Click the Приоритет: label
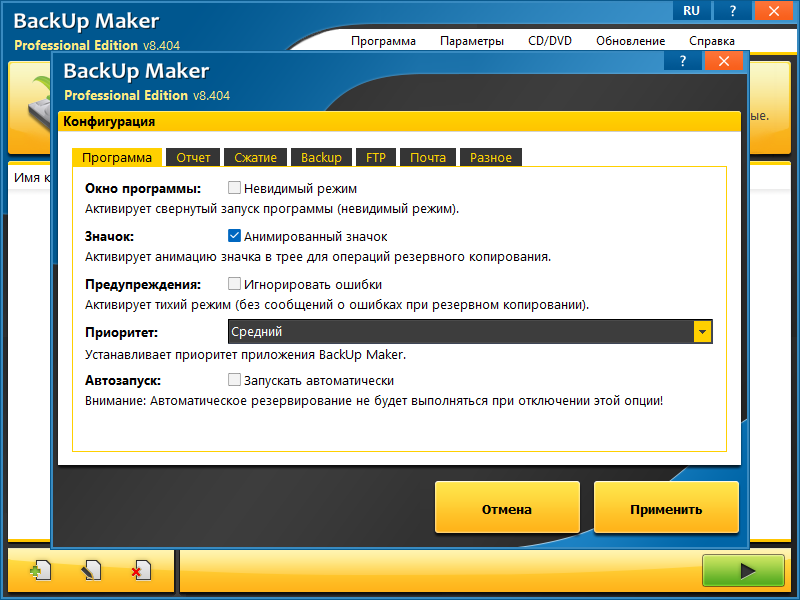 [121, 333]
